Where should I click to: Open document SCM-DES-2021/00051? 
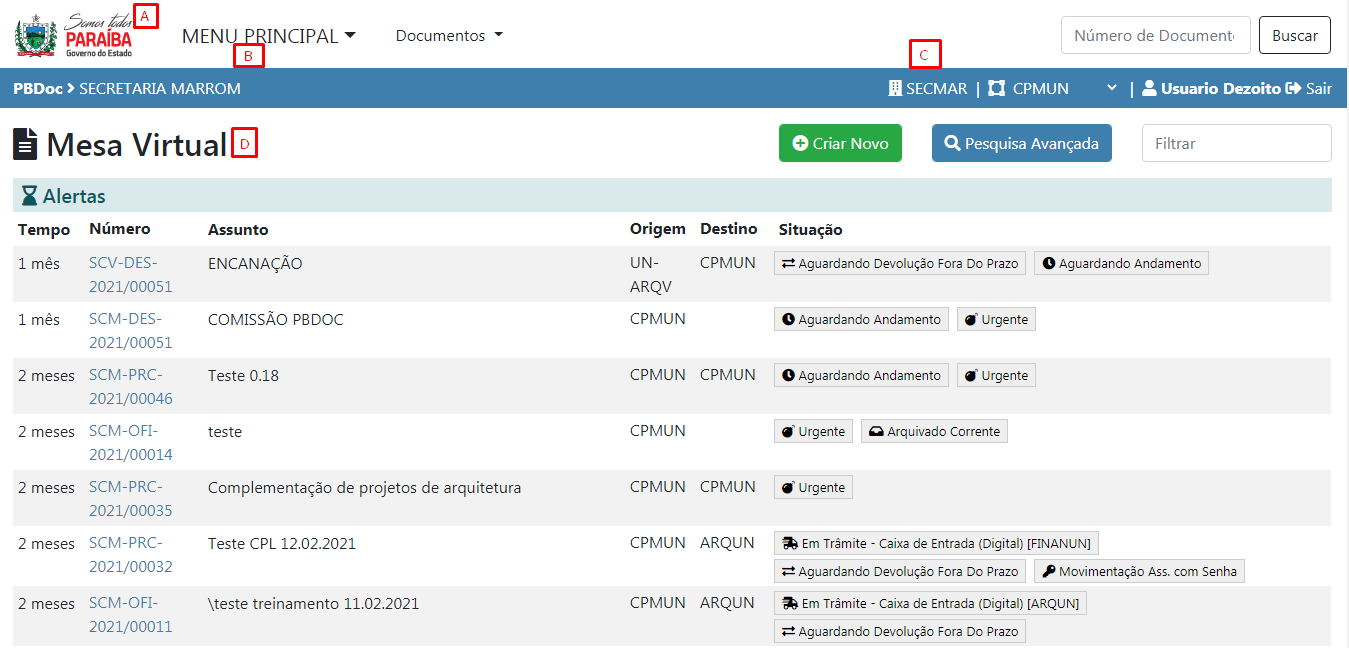click(130, 331)
